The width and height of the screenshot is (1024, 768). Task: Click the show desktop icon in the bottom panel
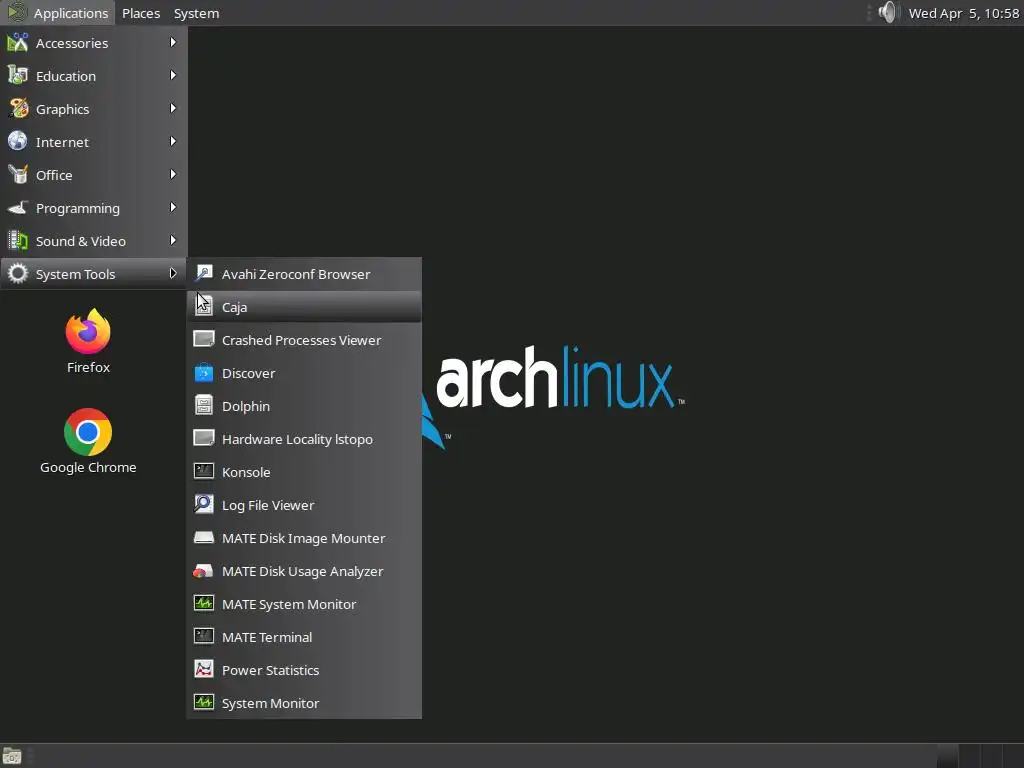pos(12,756)
